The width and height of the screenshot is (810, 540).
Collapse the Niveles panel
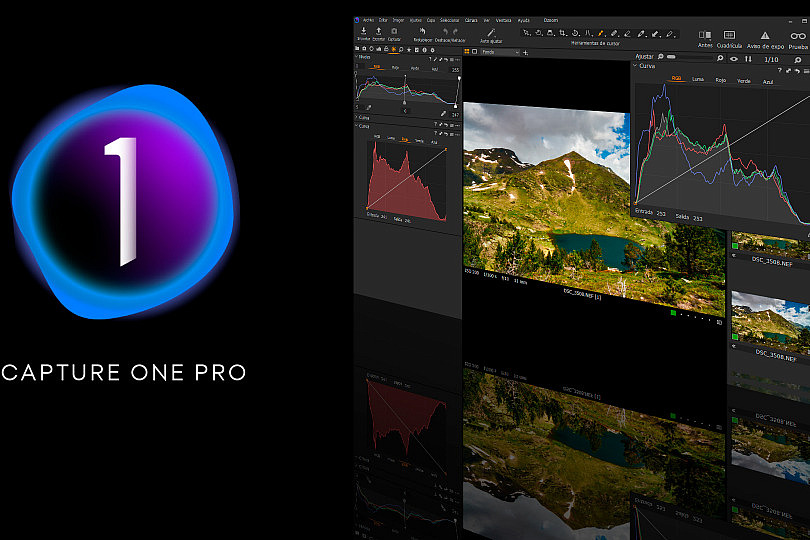click(x=356, y=57)
